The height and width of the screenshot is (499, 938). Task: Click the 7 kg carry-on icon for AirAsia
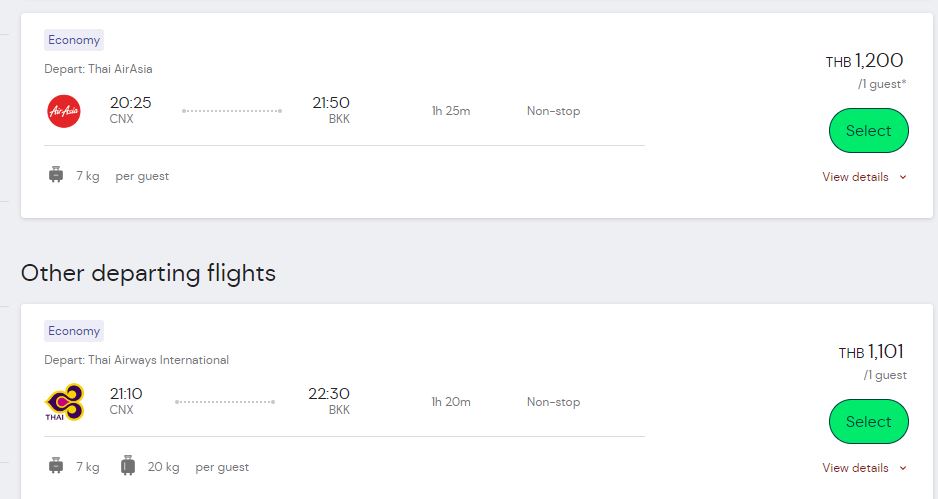[x=56, y=175]
